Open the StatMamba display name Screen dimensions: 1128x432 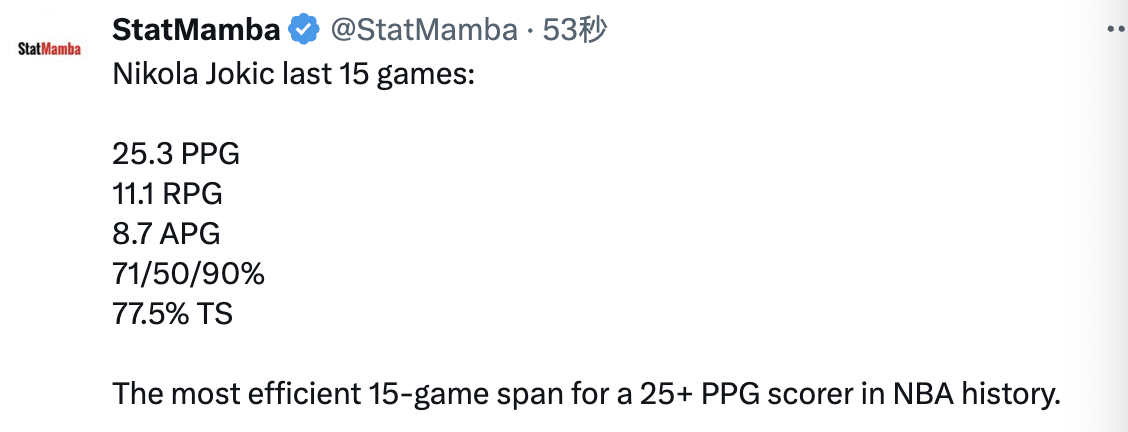[x=196, y=30]
